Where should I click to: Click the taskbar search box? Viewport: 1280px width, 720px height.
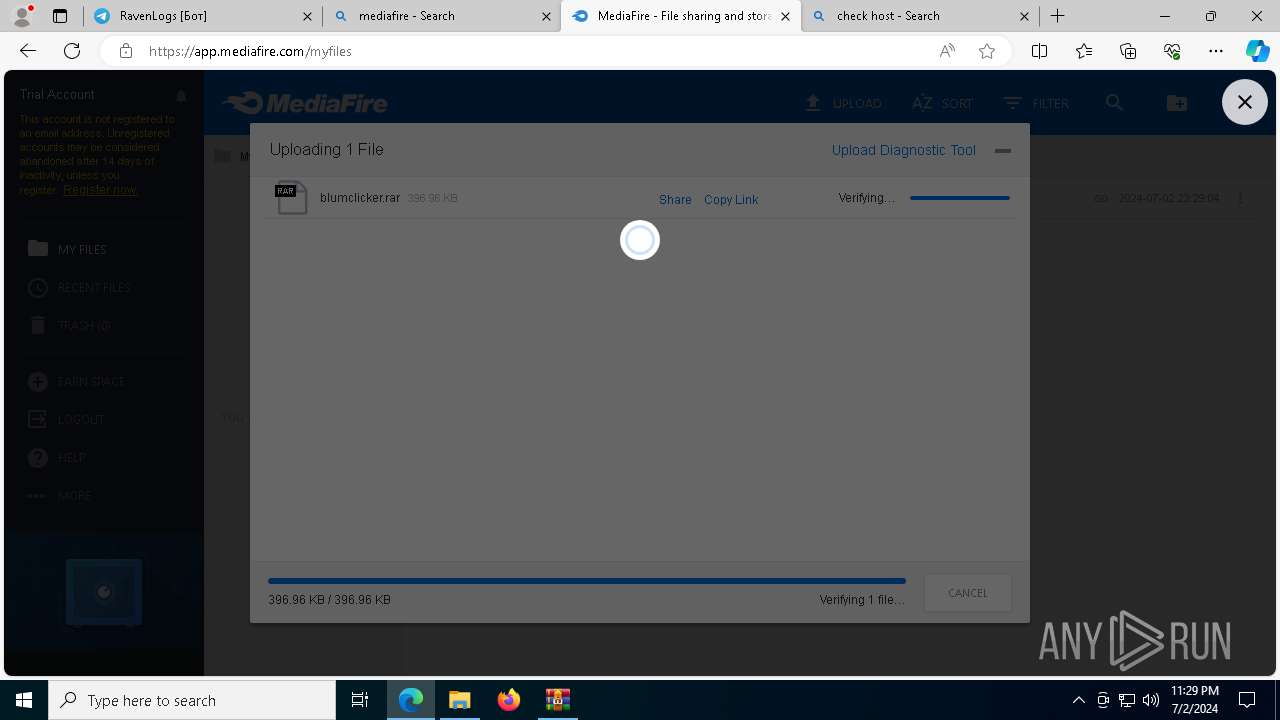[x=192, y=700]
